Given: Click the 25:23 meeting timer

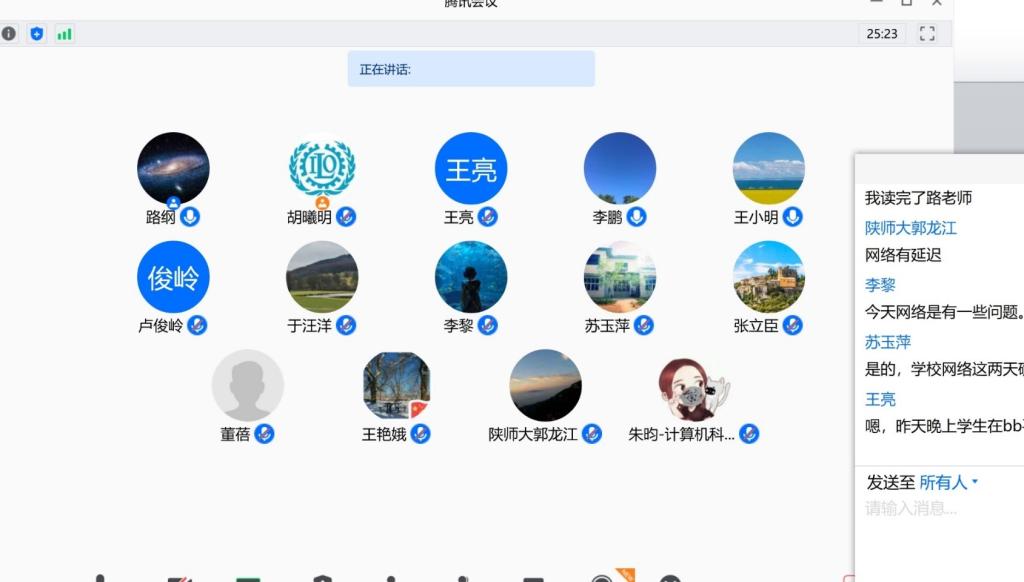Looking at the screenshot, I should click(882, 34).
